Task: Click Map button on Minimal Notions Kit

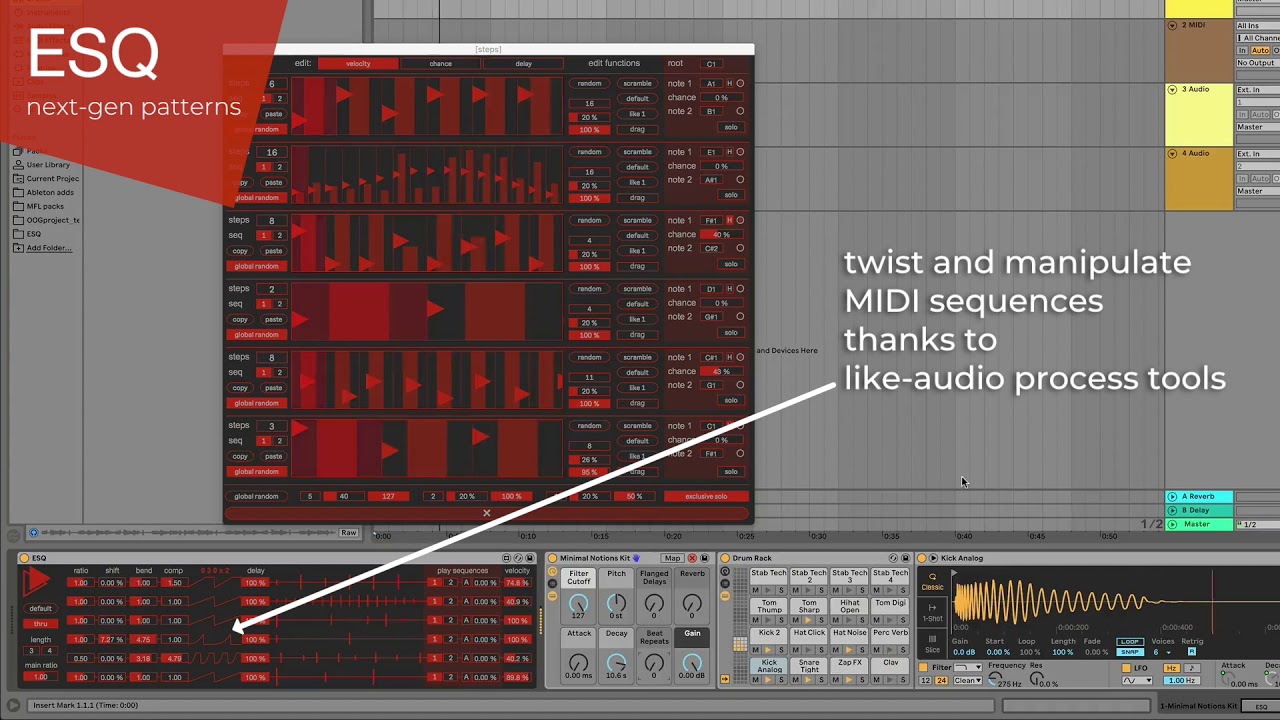Action: click(673, 558)
